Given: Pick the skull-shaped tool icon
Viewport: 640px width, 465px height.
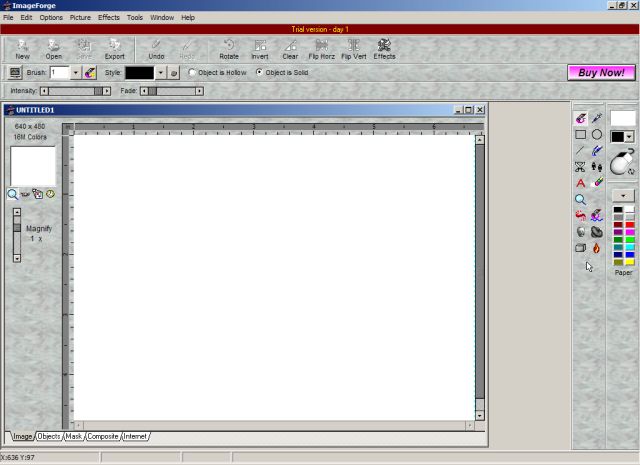Looking at the screenshot, I should (x=580, y=231).
